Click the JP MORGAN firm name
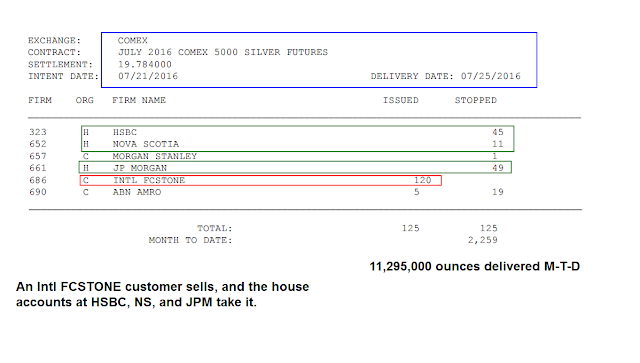640x363 pixels. [140, 168]
